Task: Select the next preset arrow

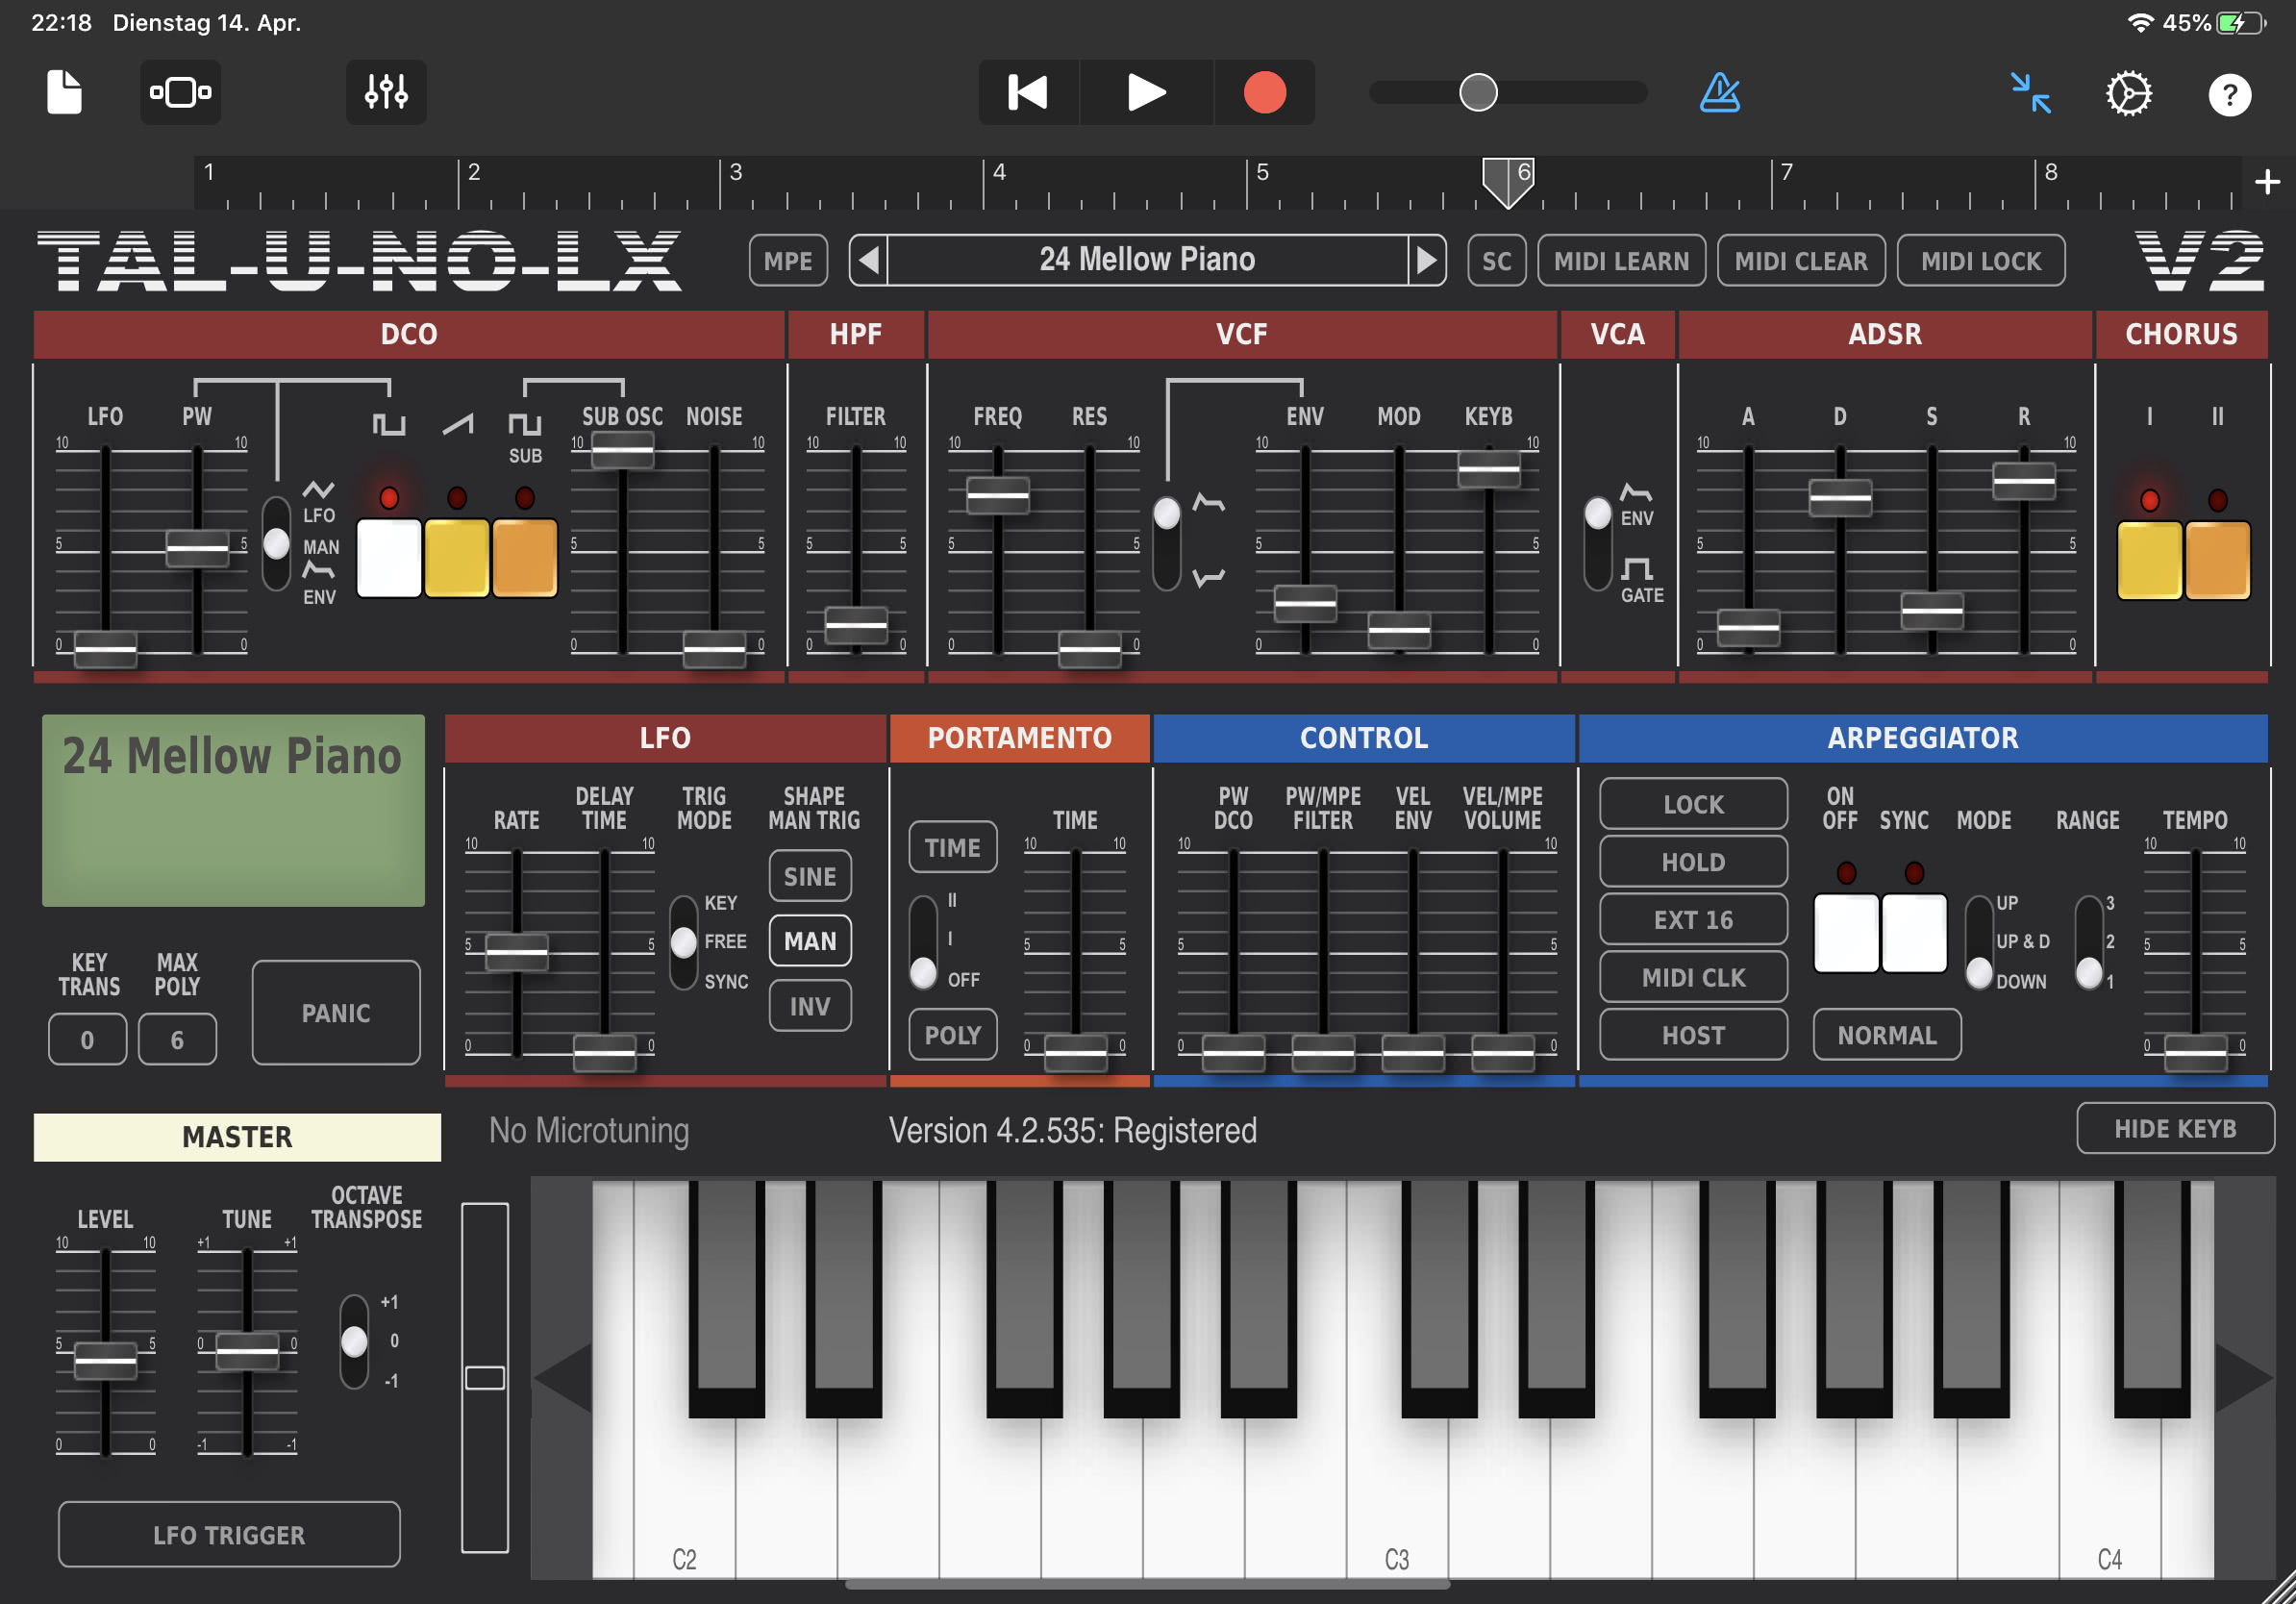Action: 1427,261
